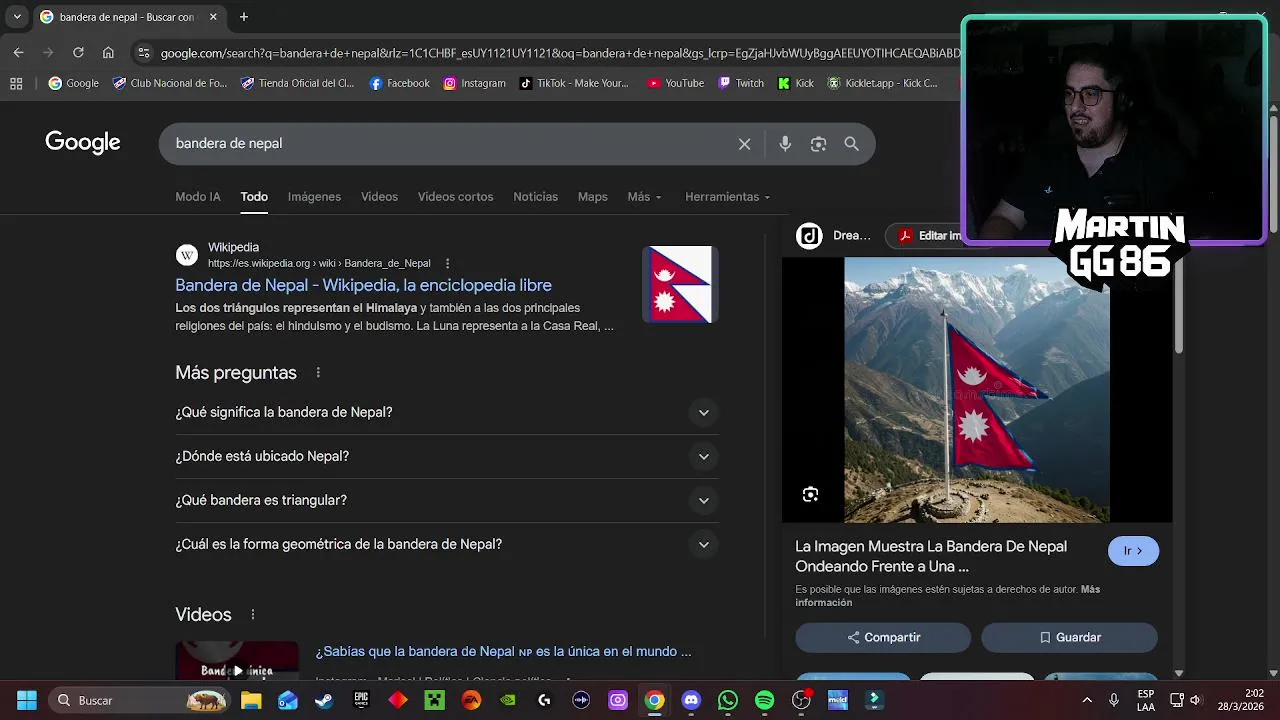Open NVIDIA app from the taskbar
Image resolution: width=1280 pixels, height=720 pixels.
(508, 700)
